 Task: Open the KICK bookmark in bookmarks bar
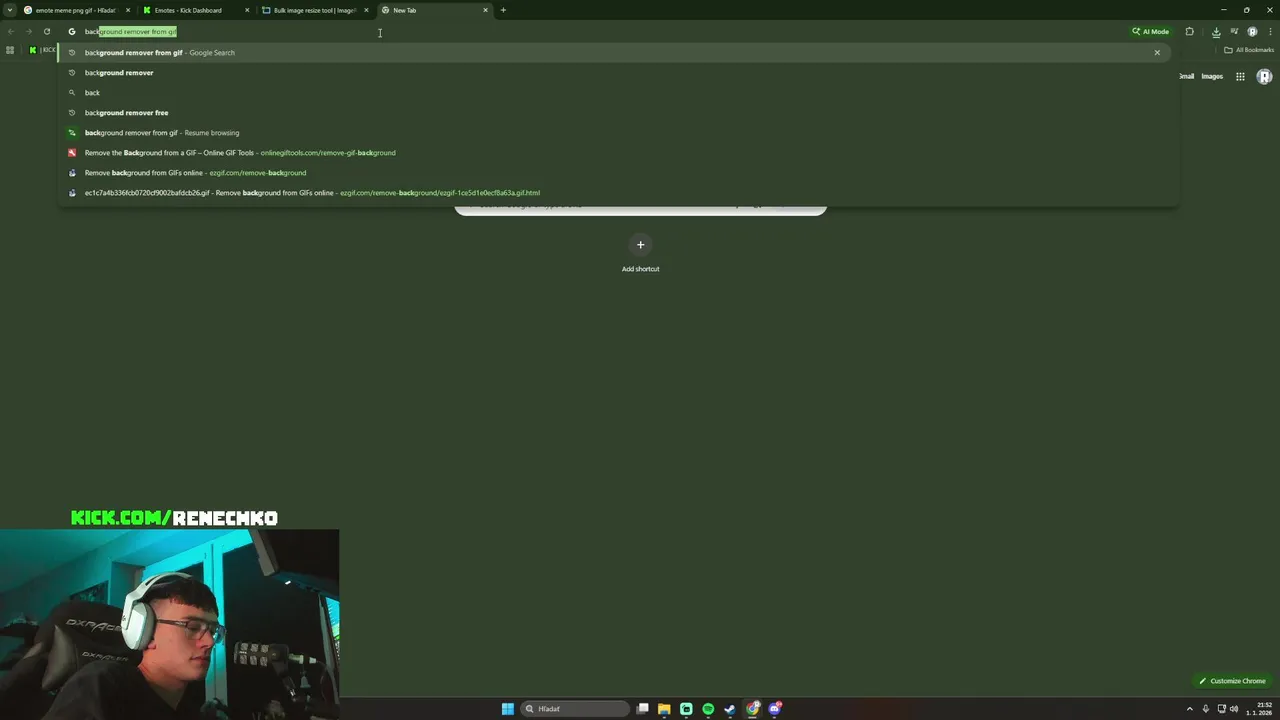pos(42,50)
